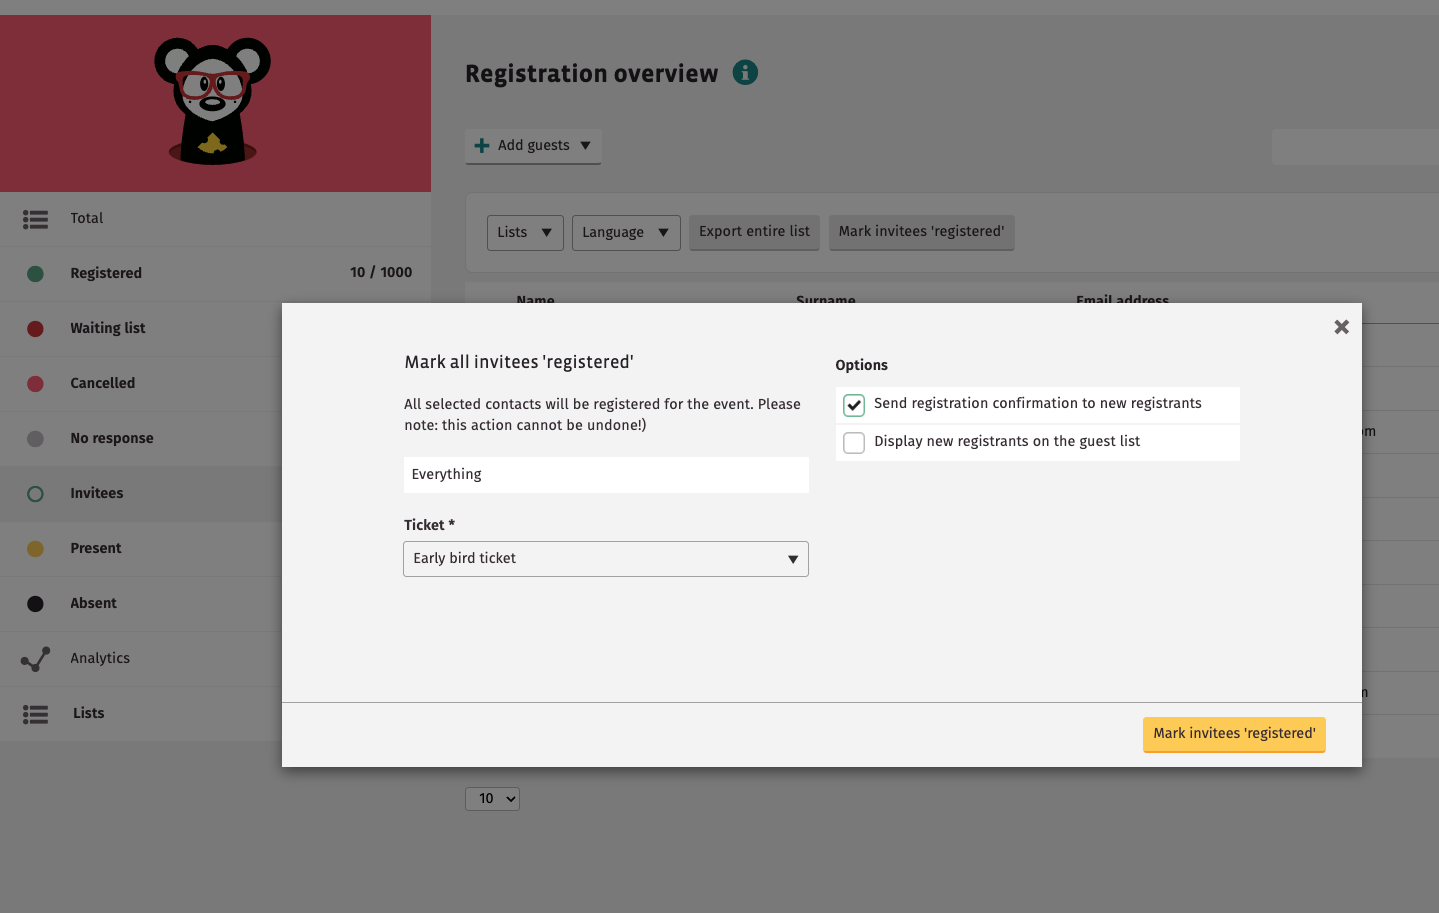The height and width of the screenshot is (913, 1439).
Task: Click the Analytics icon in the sidebar
Action: (x=35, y=658)
